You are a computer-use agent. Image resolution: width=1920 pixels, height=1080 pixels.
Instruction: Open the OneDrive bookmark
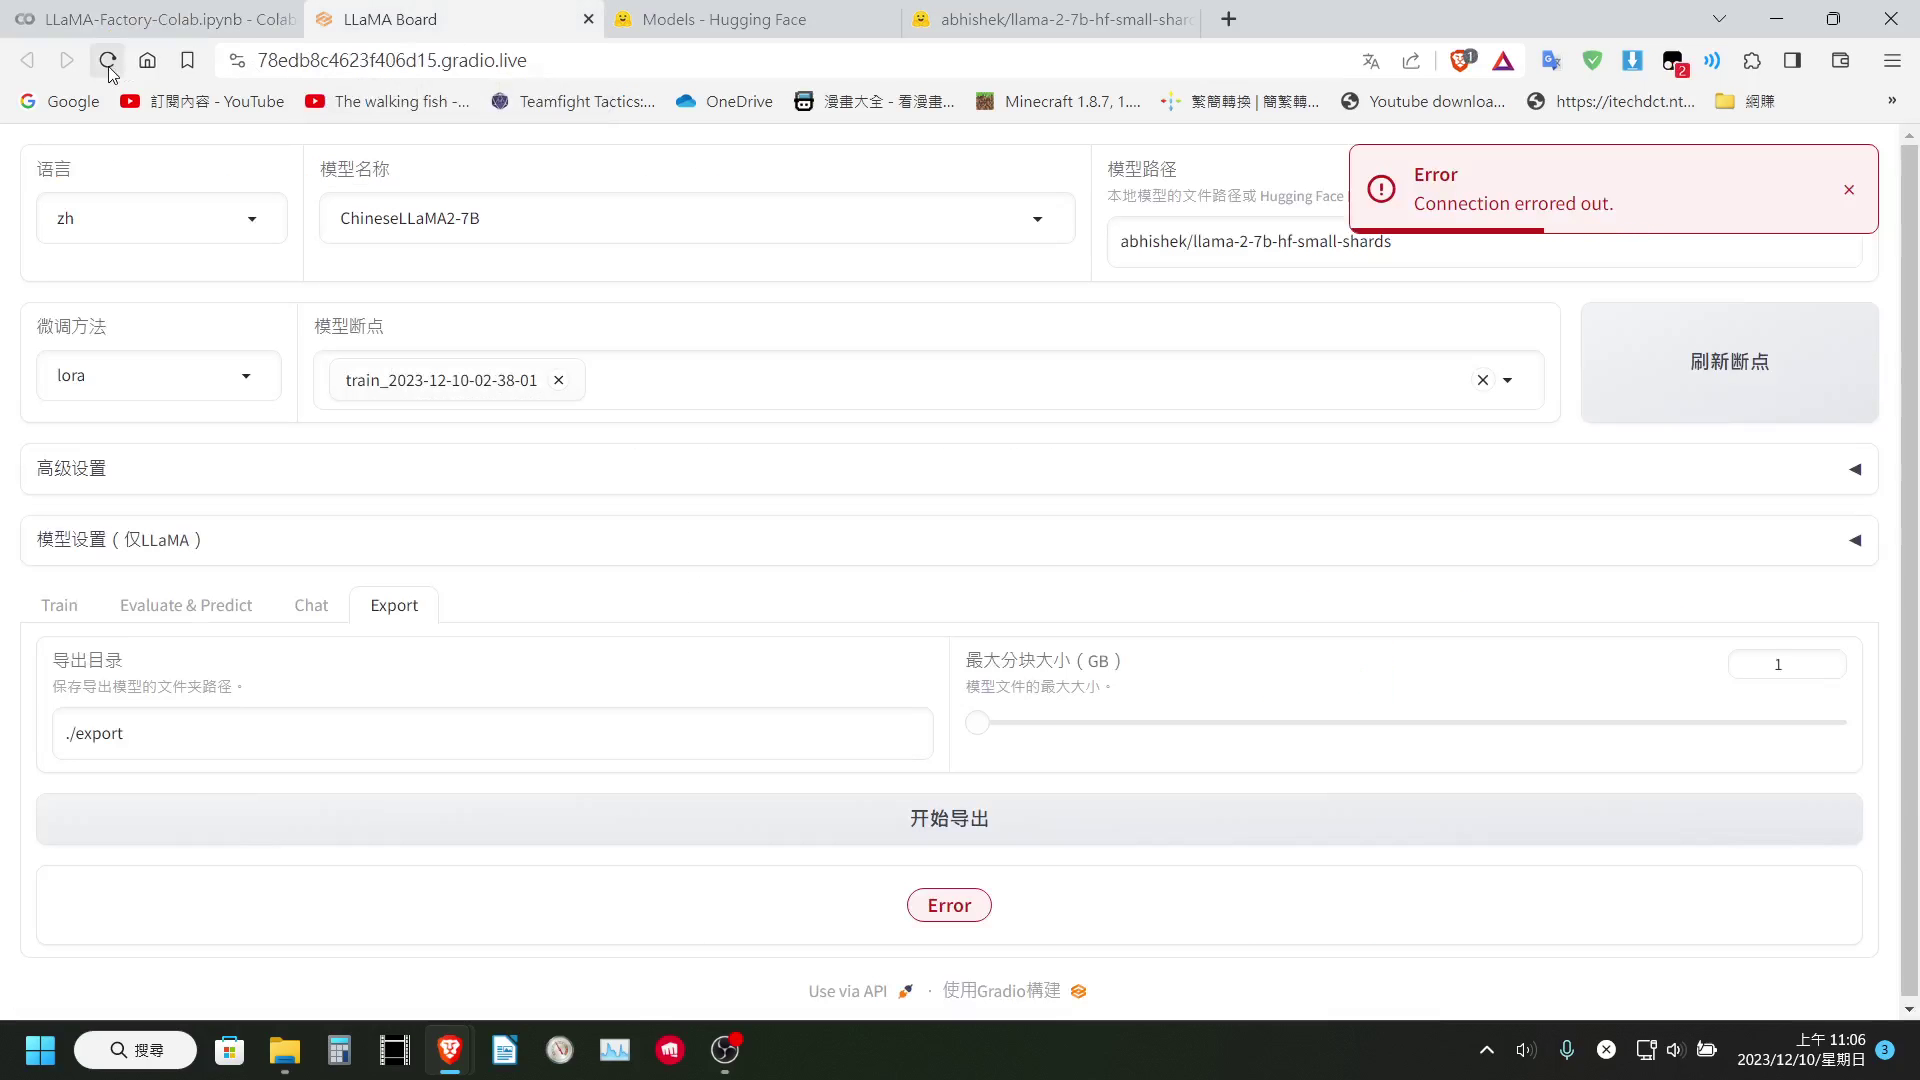tap(724, 101)
